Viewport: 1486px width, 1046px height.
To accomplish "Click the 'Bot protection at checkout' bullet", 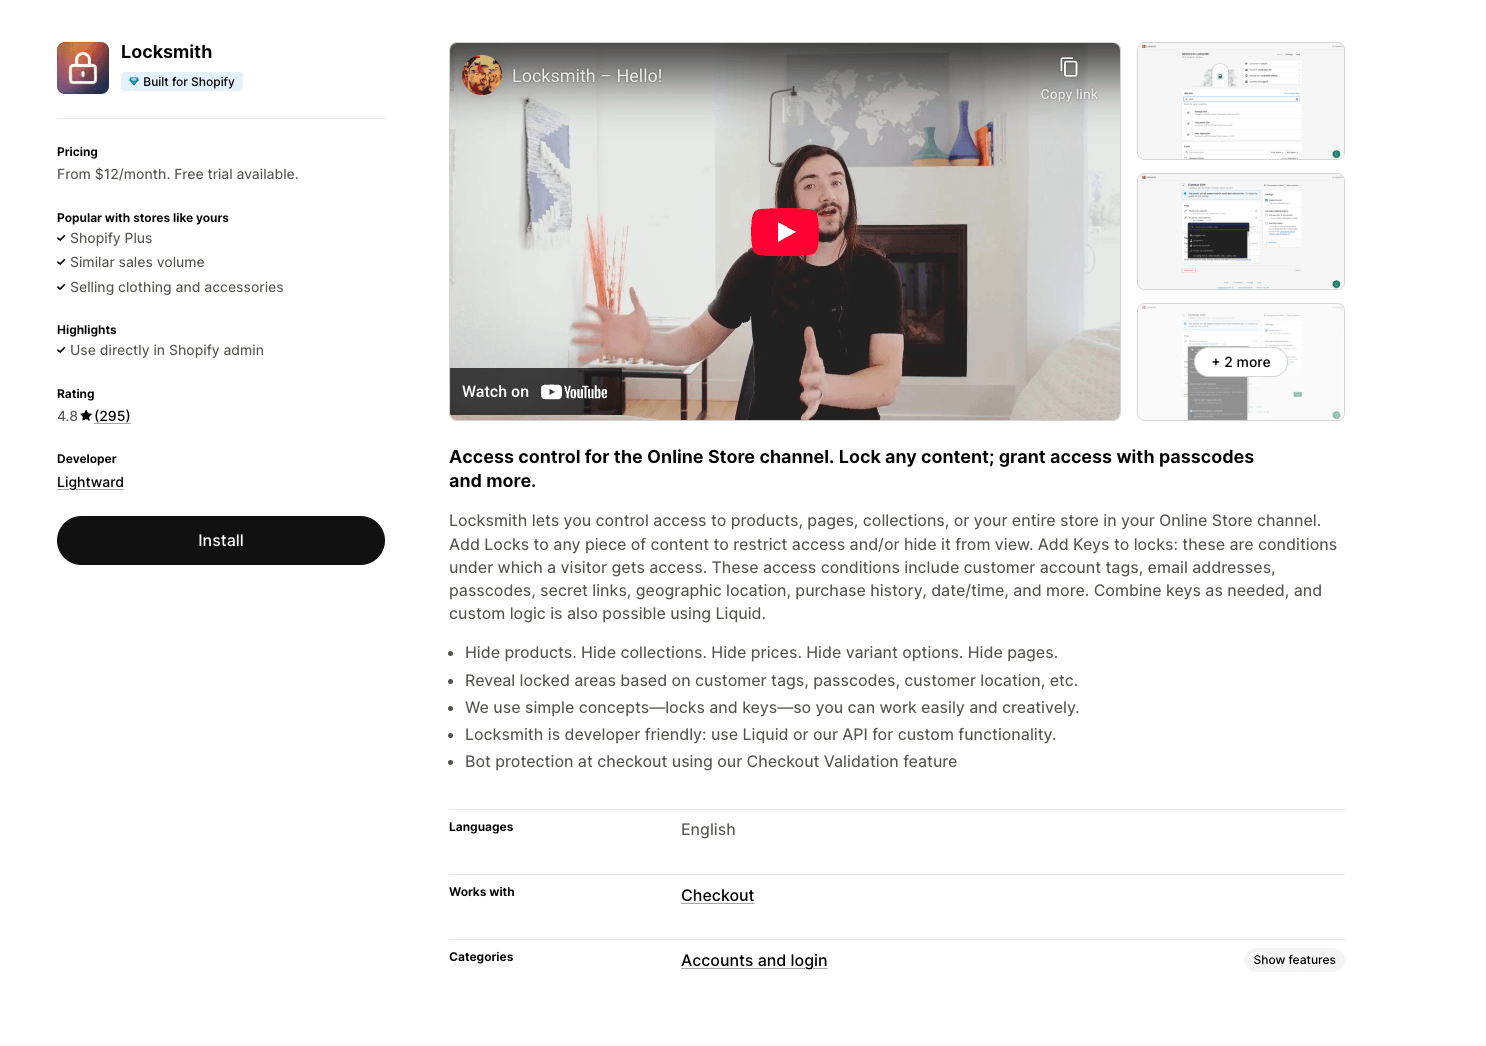I will point(711,762).
